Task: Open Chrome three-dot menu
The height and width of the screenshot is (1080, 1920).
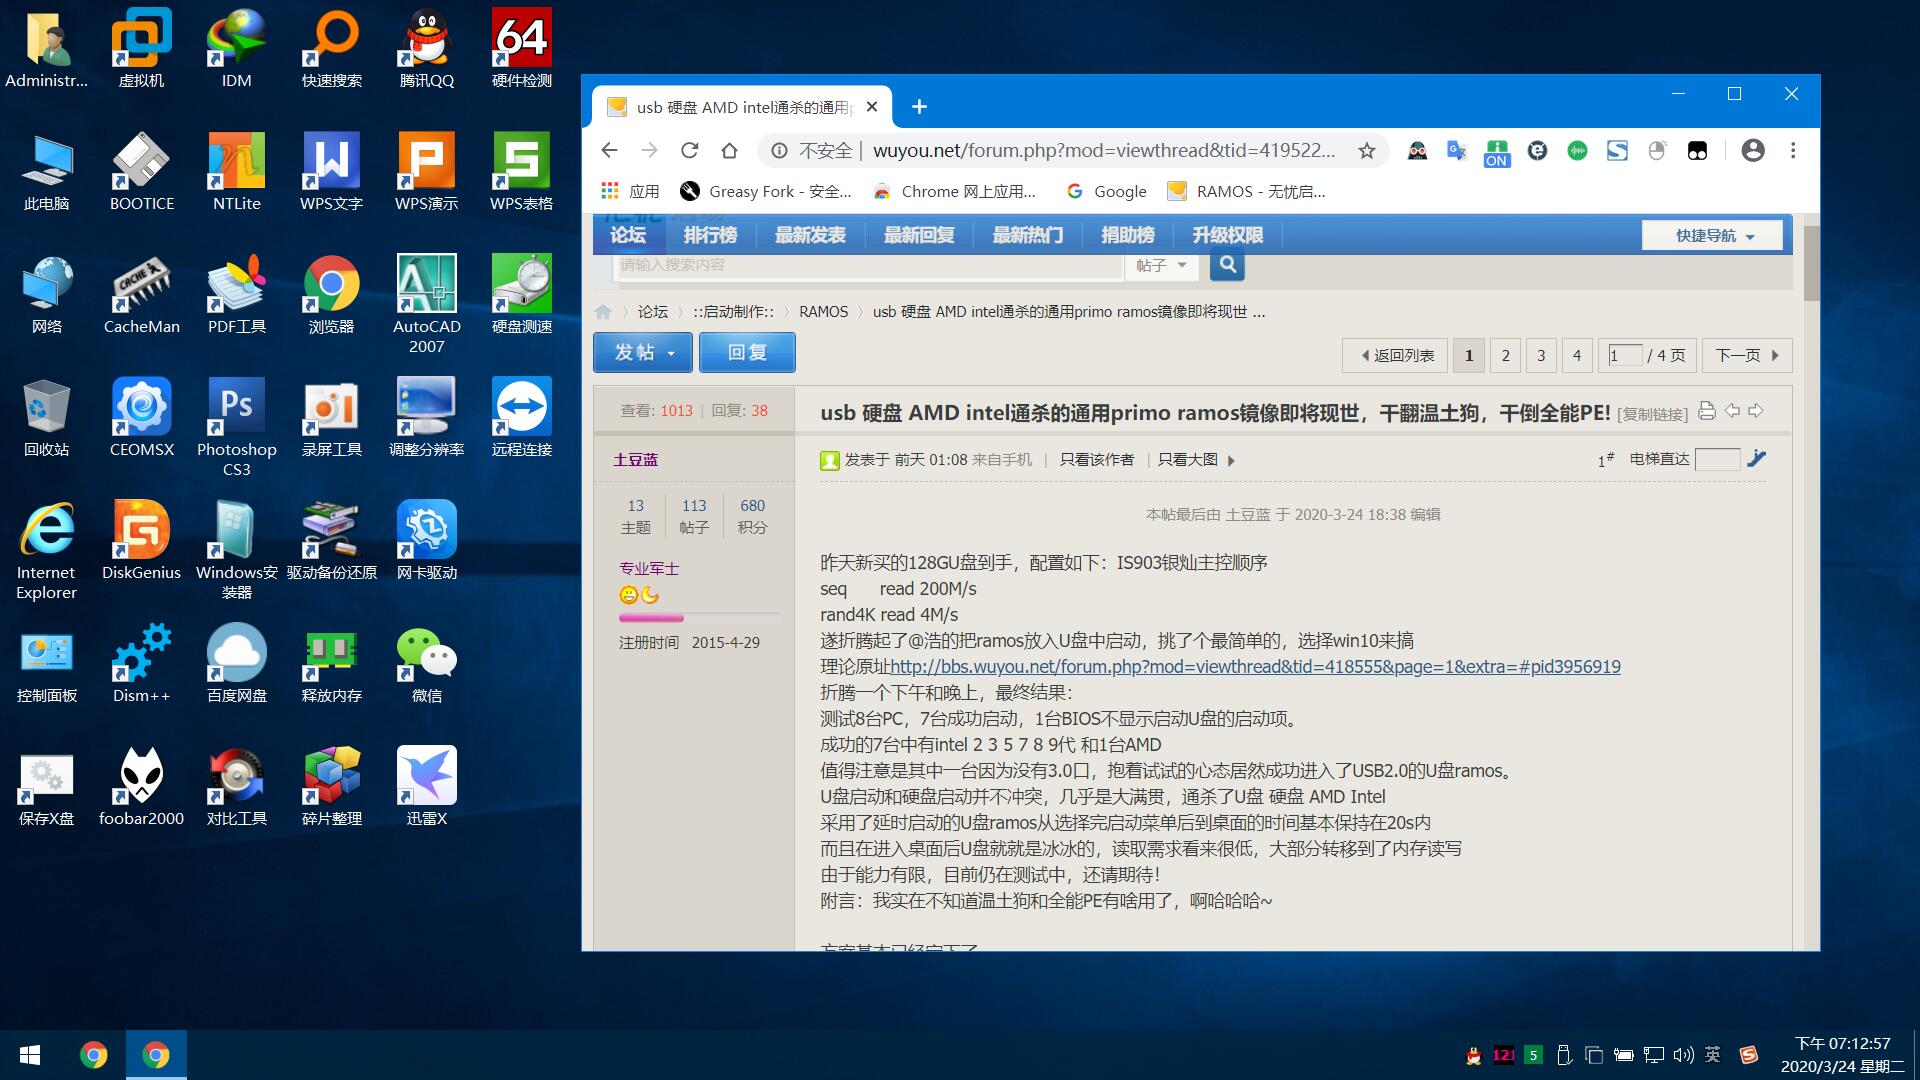Action: click(1793, 150)
